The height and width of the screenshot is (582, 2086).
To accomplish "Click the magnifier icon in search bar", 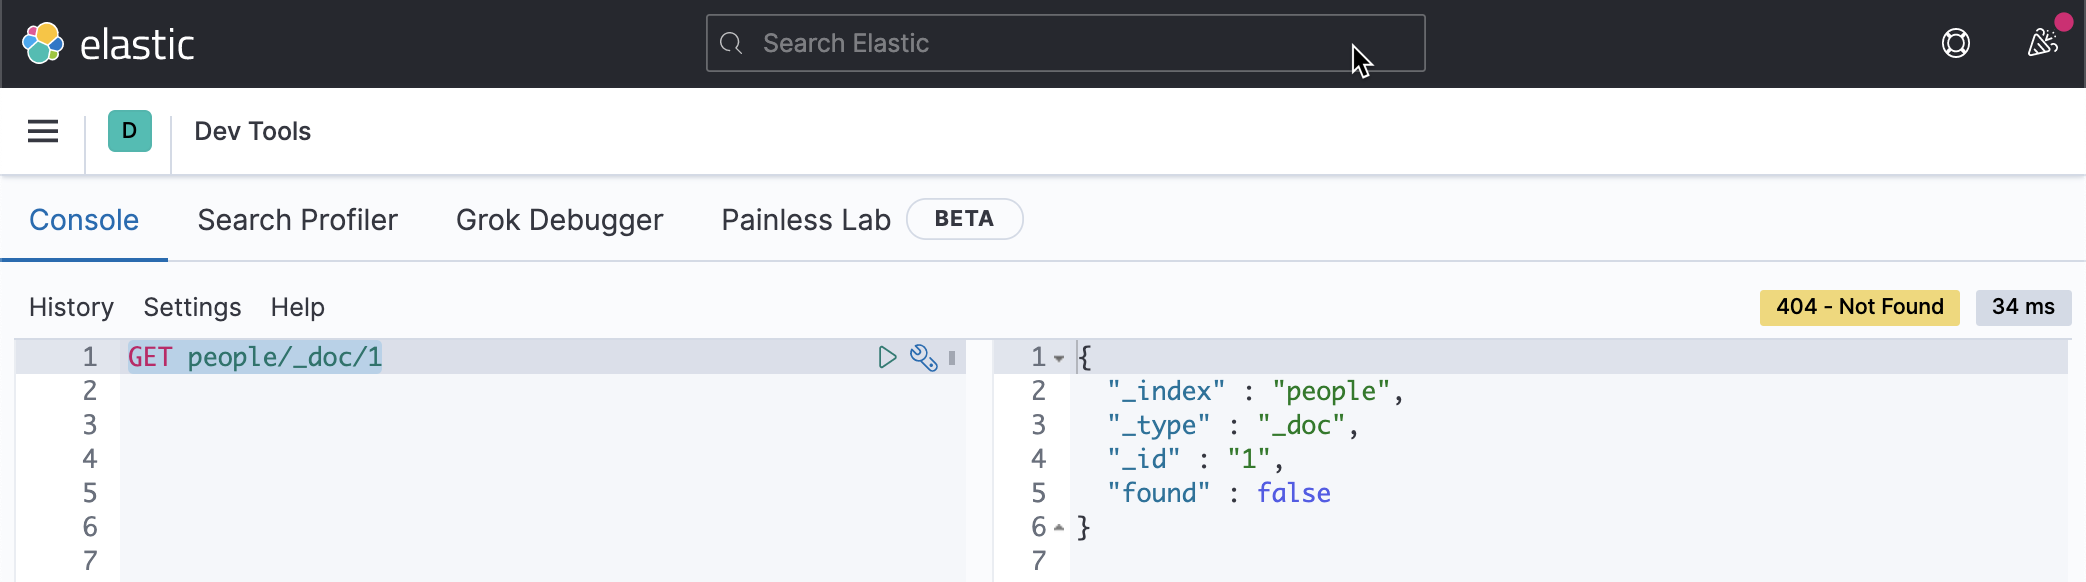I will coord(732,43).
